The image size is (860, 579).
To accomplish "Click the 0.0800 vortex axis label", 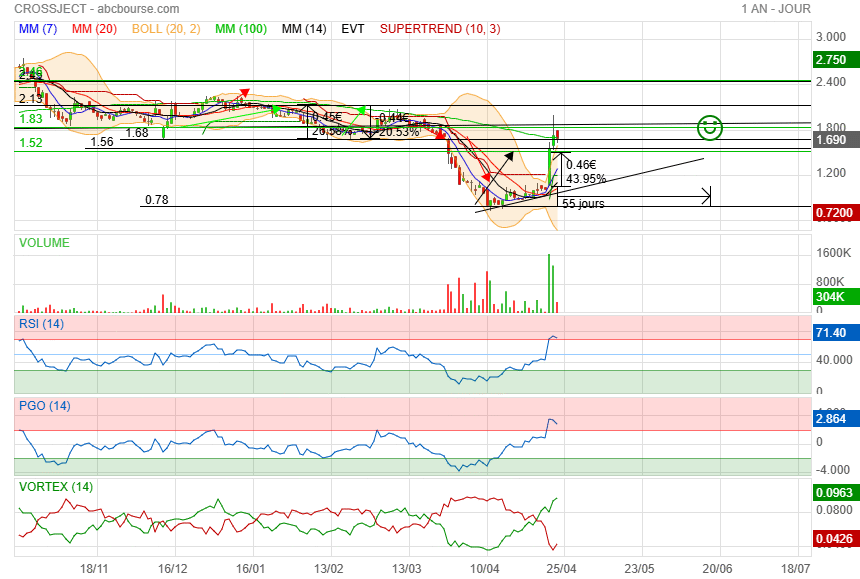I will 834,510.
